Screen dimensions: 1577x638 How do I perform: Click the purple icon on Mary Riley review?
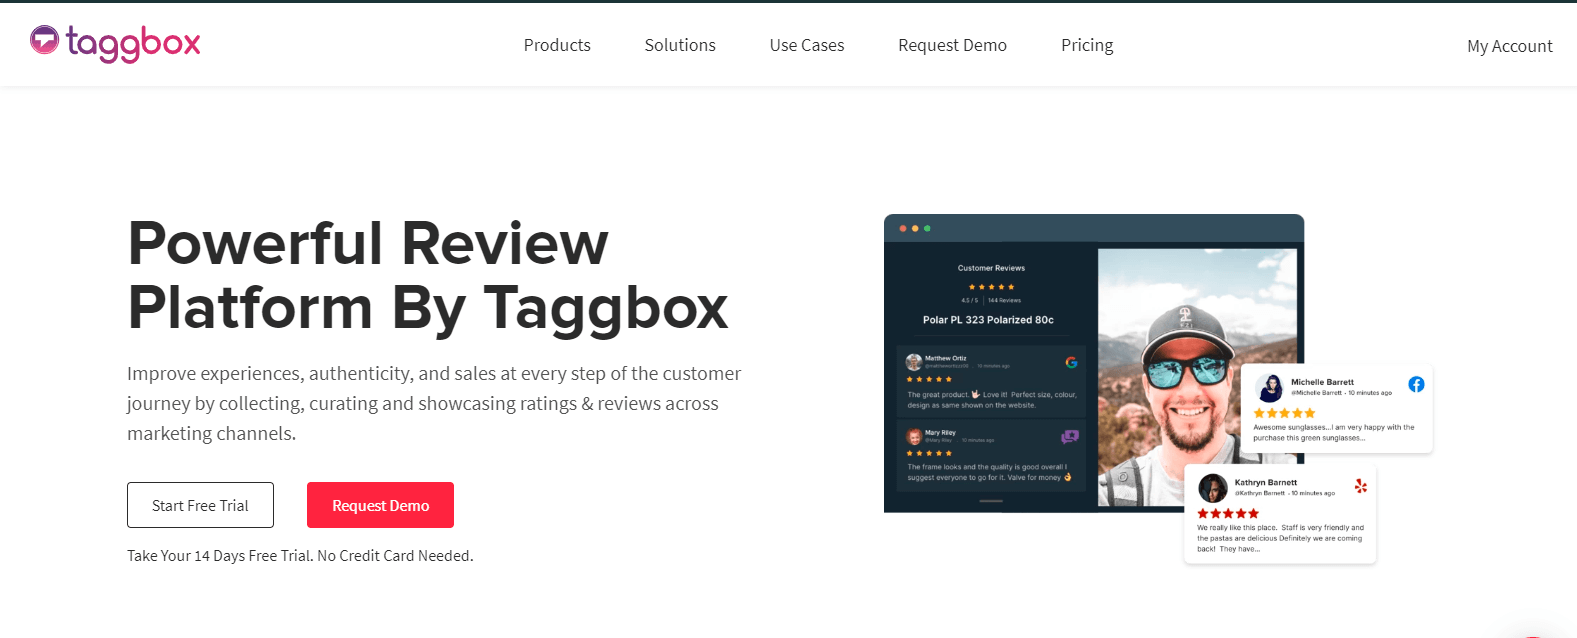tap(1070, 437)
